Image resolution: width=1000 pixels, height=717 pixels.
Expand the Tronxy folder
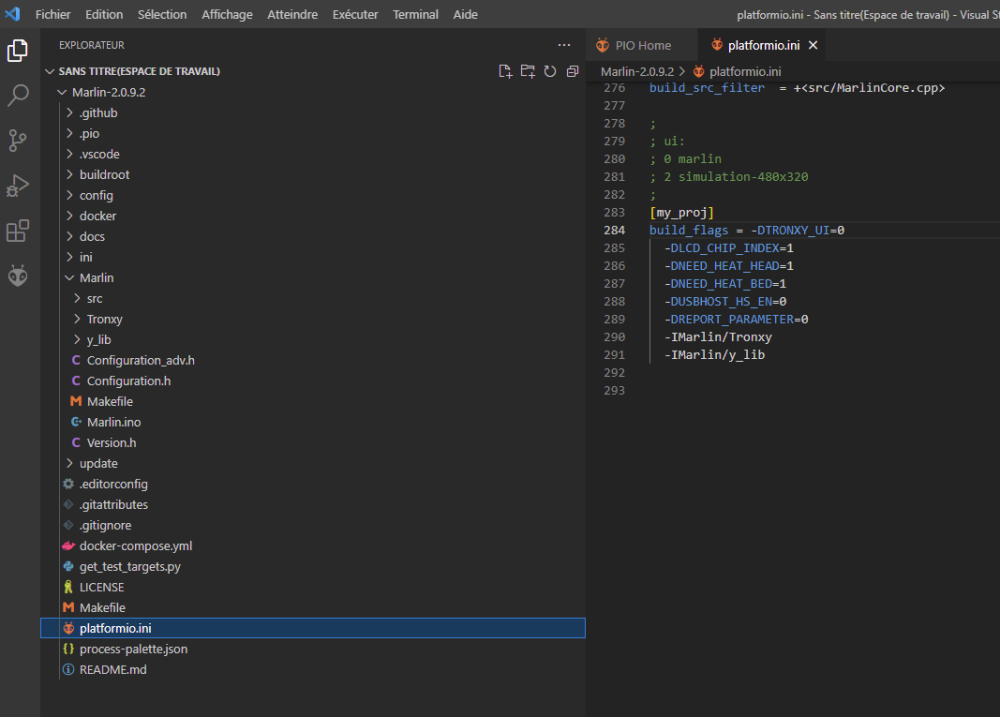[x=104, y=319]
